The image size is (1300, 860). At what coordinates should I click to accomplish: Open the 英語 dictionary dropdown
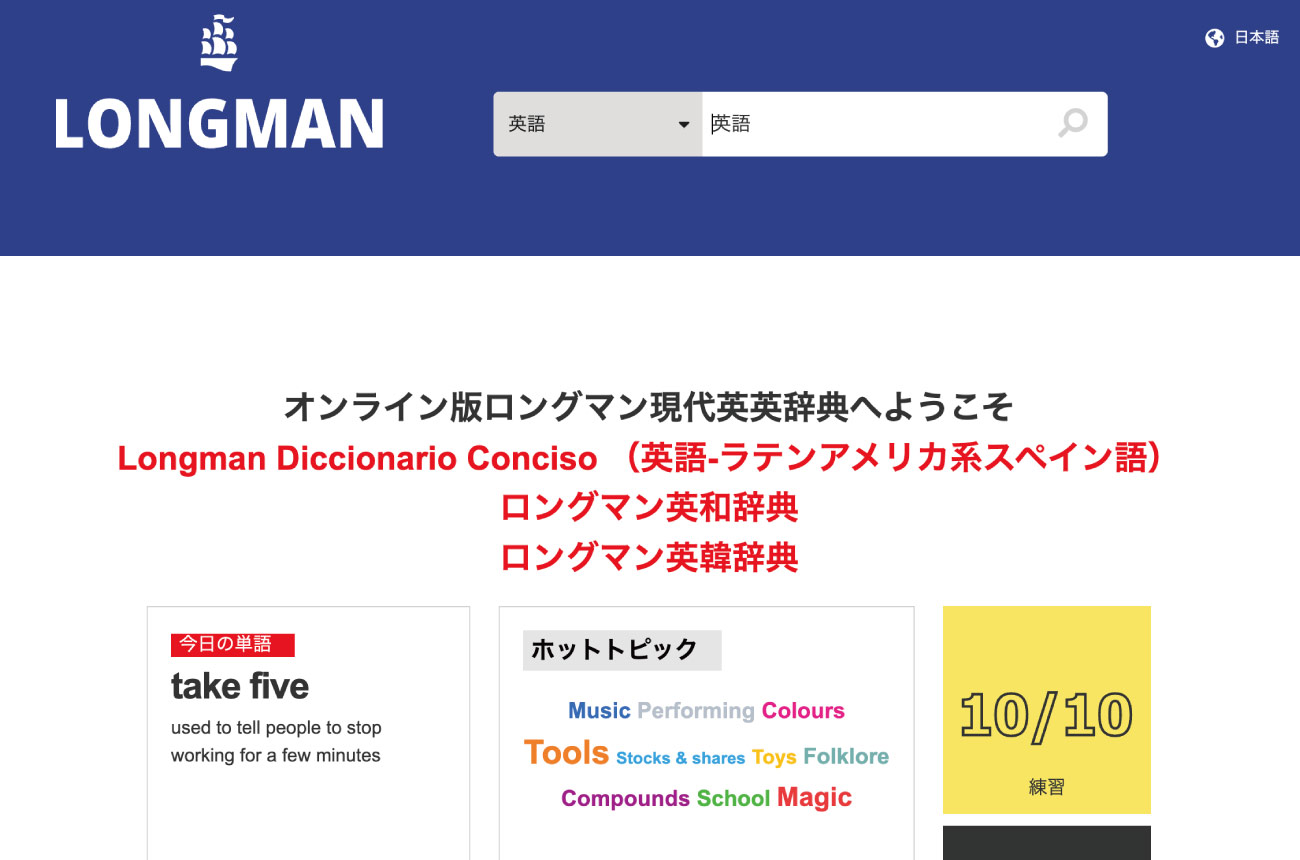pyautogui.click(x=598, y=124)
